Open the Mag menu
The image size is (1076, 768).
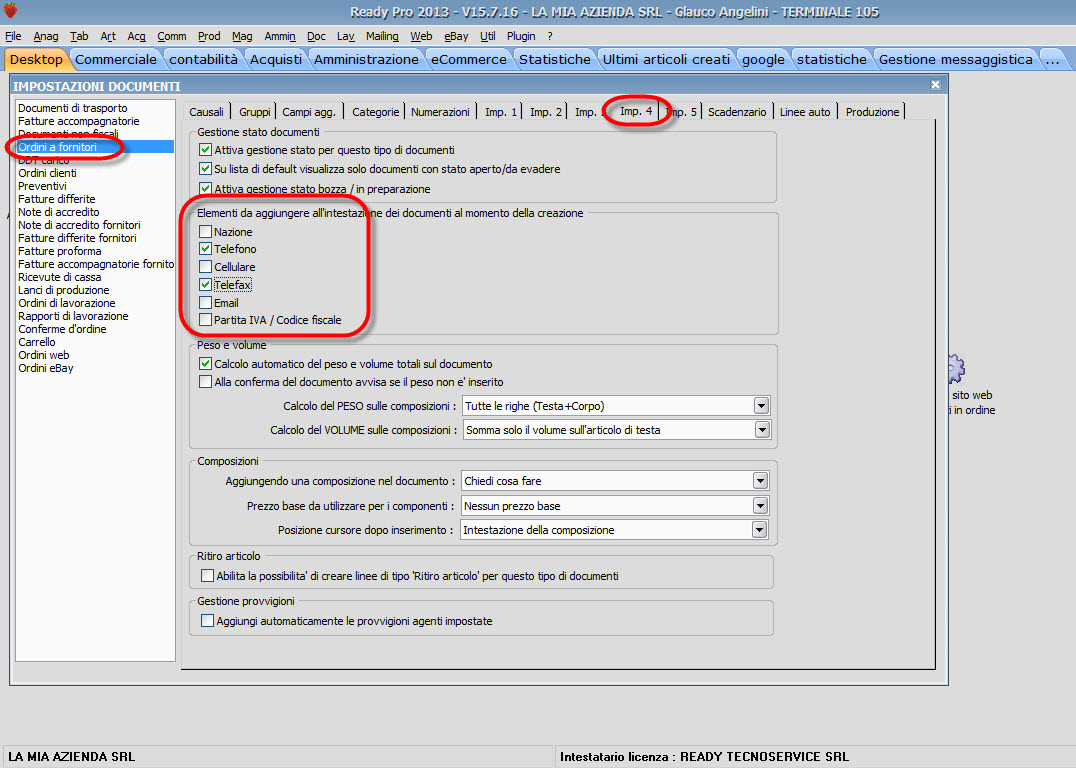242,36
